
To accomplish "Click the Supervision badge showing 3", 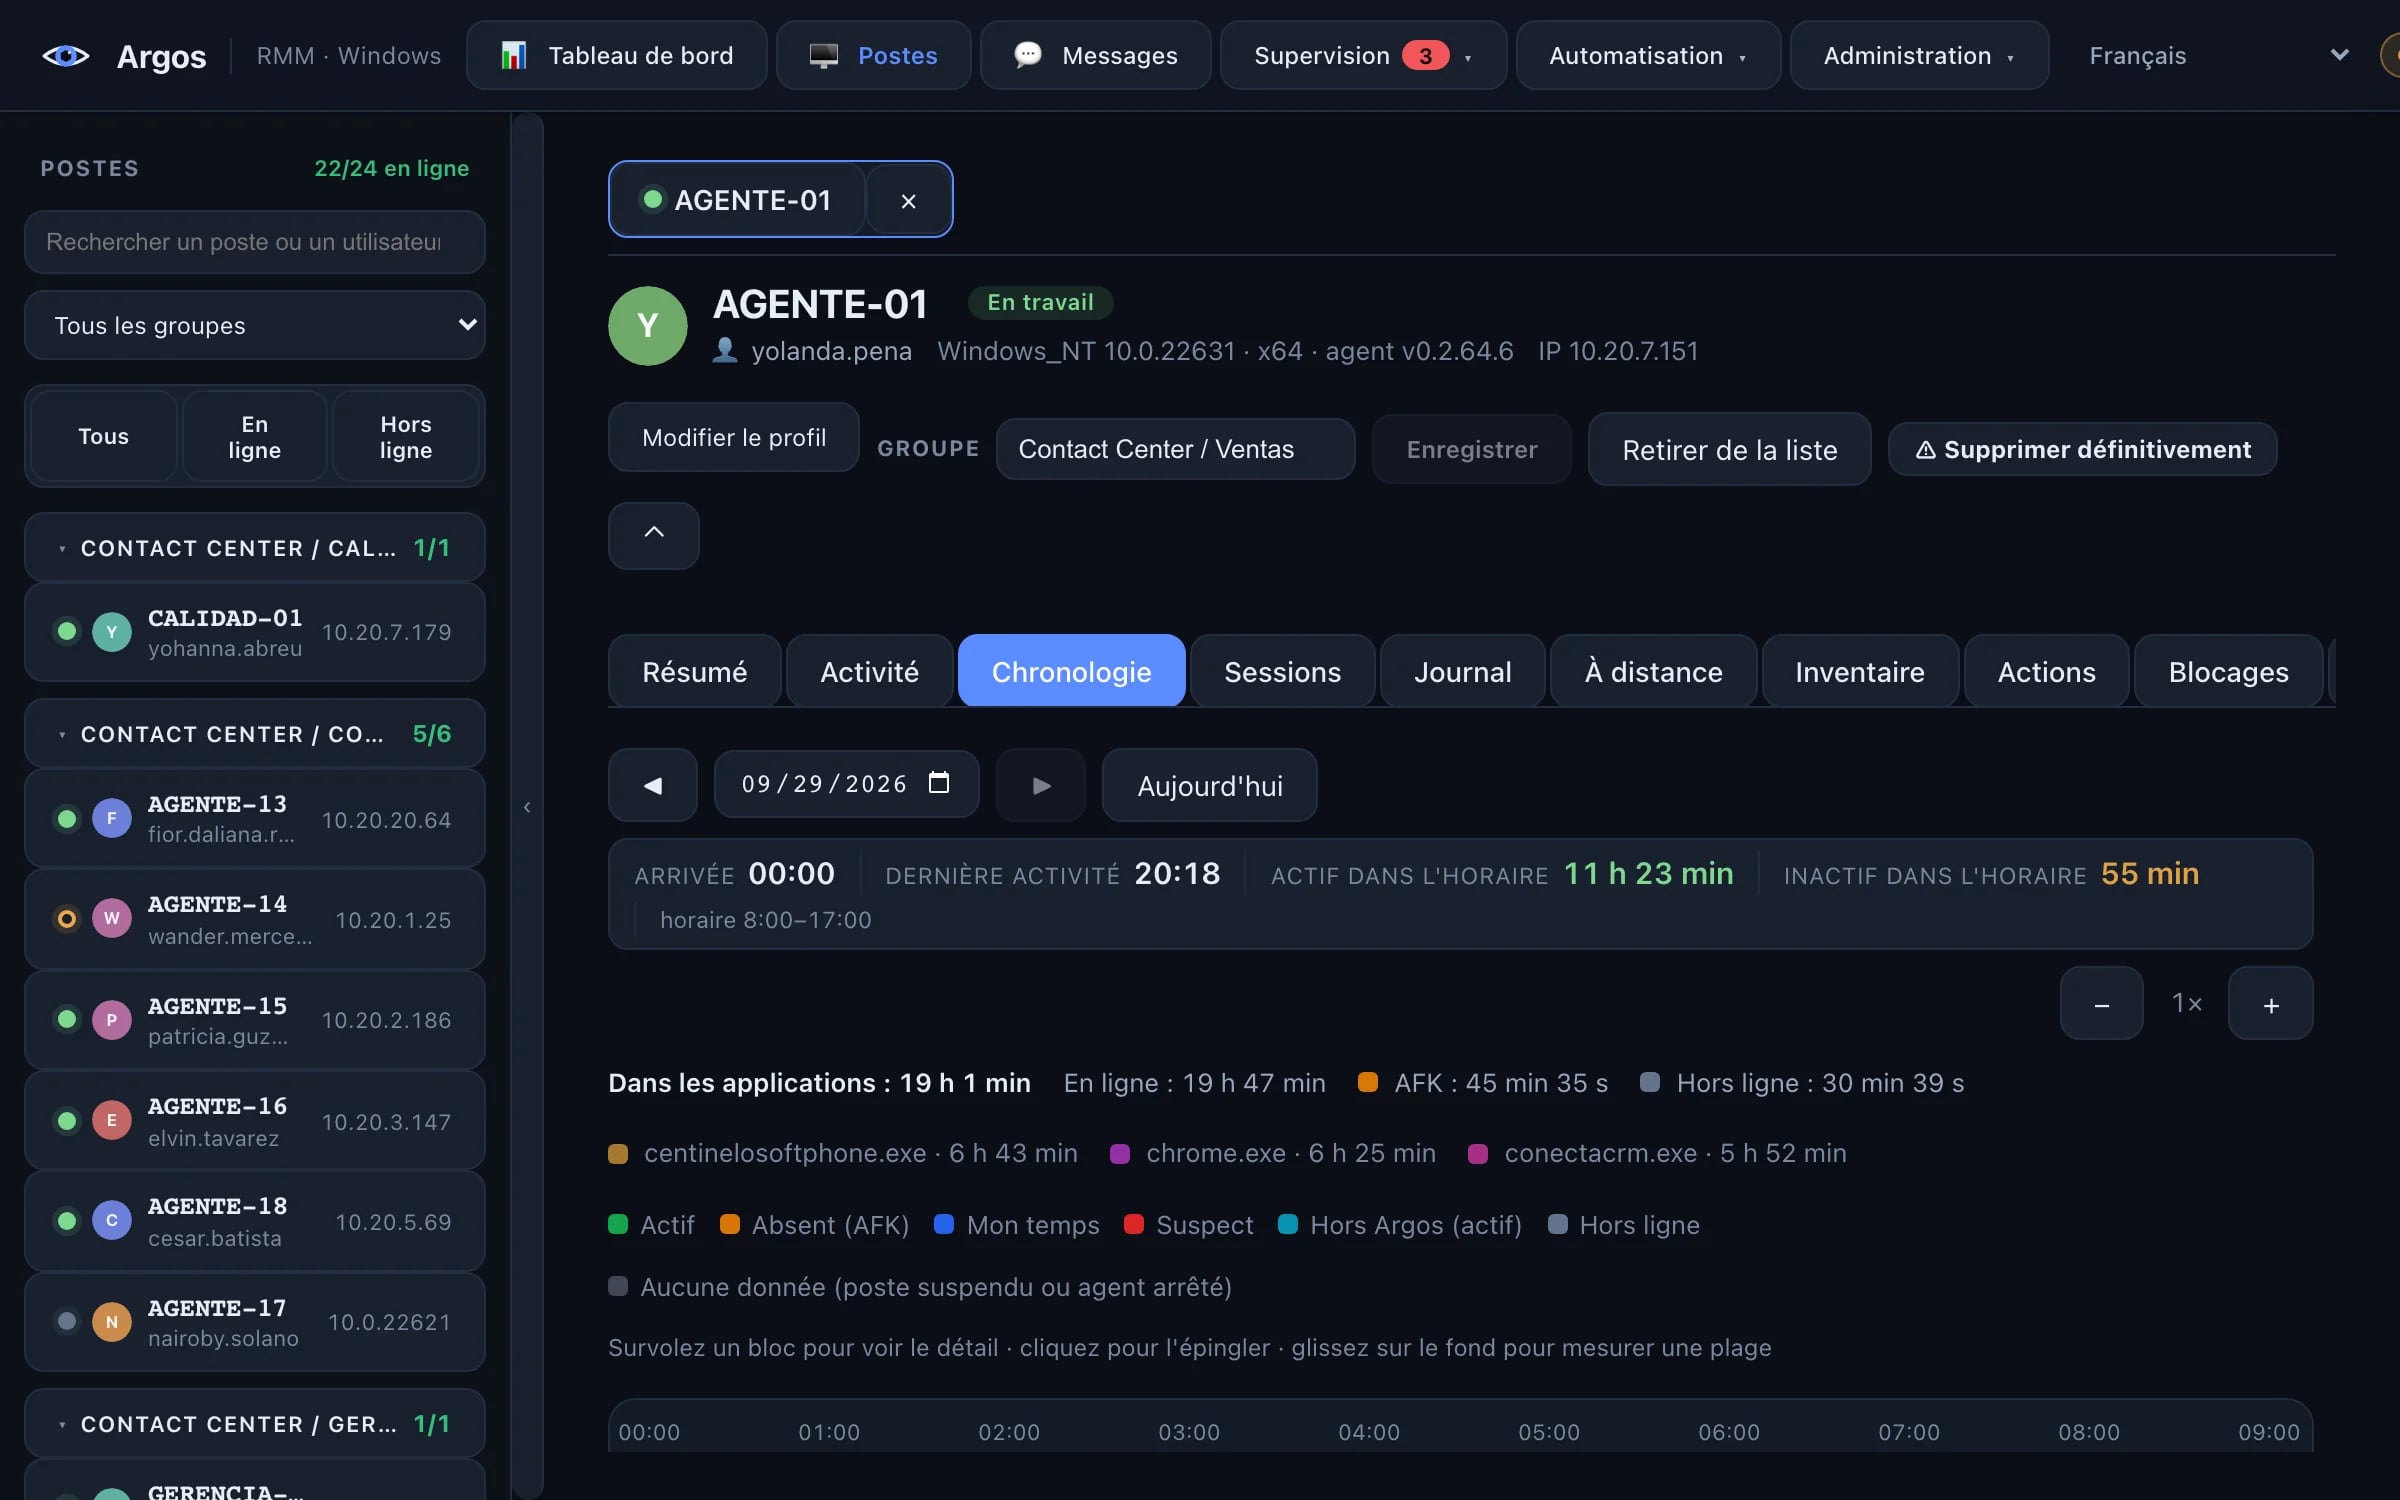I will pyautogui.click(x=1425, y=56).
